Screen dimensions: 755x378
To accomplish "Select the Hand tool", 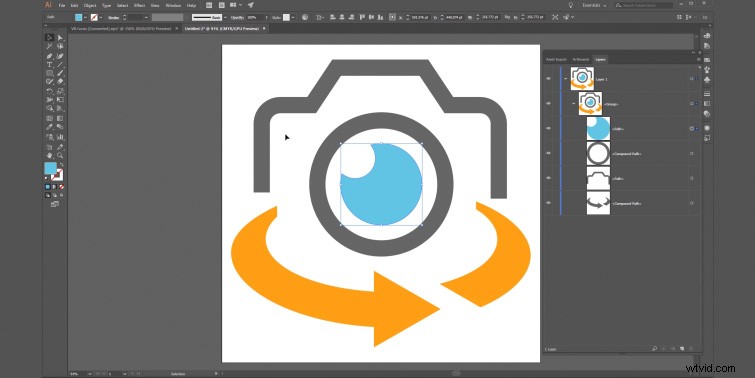I will 49,156.
